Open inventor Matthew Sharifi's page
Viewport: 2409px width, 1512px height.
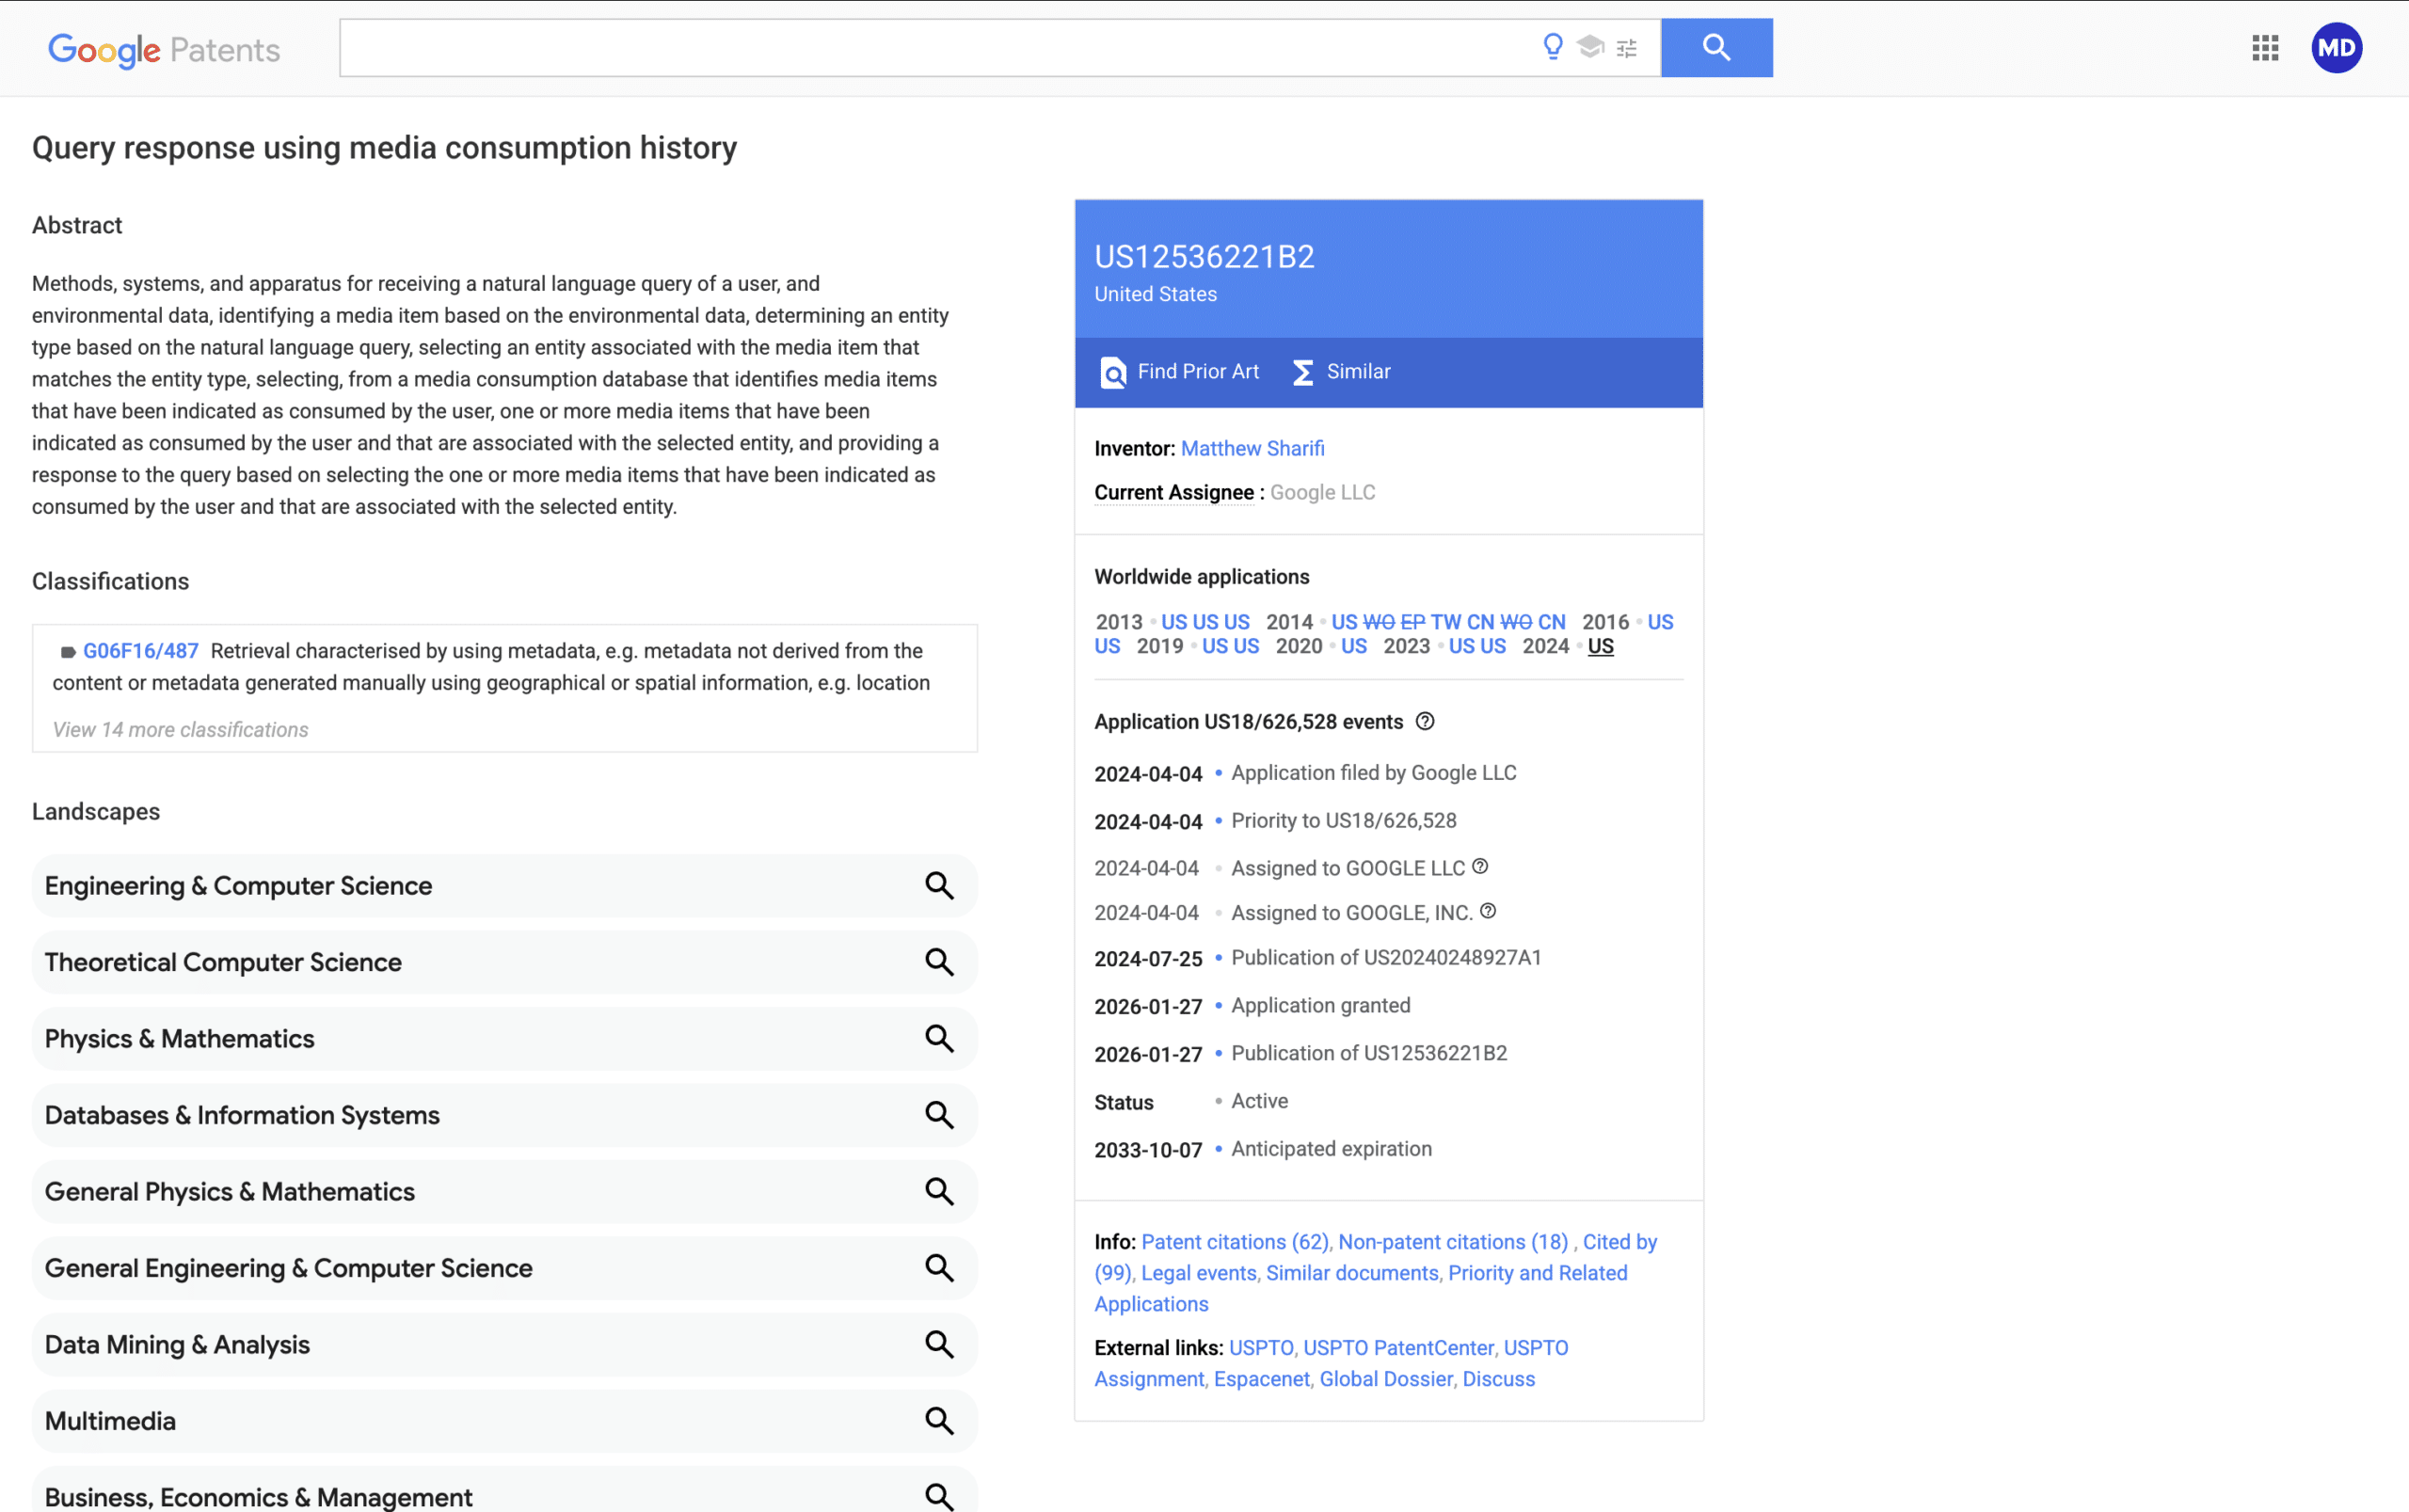(1252, 448)
